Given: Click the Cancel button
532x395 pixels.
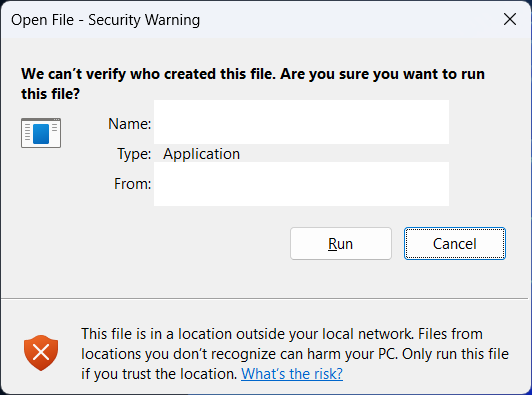Looking at the screenshot, I should coord(455,244).
